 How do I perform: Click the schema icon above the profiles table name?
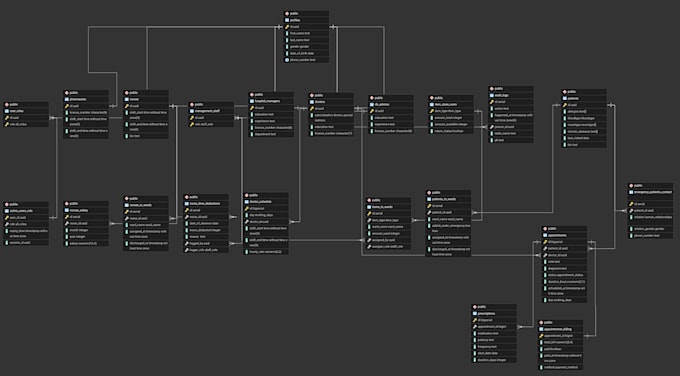click(x=287, y=14)
